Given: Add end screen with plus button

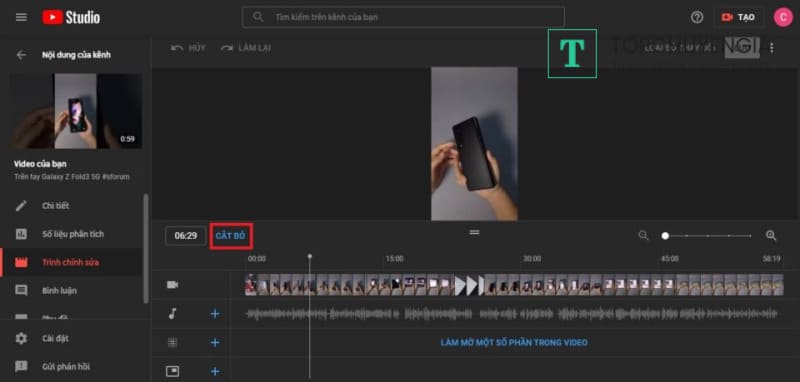Looking at the screenshot, I should pyautogui.click(x=215, y=371).
